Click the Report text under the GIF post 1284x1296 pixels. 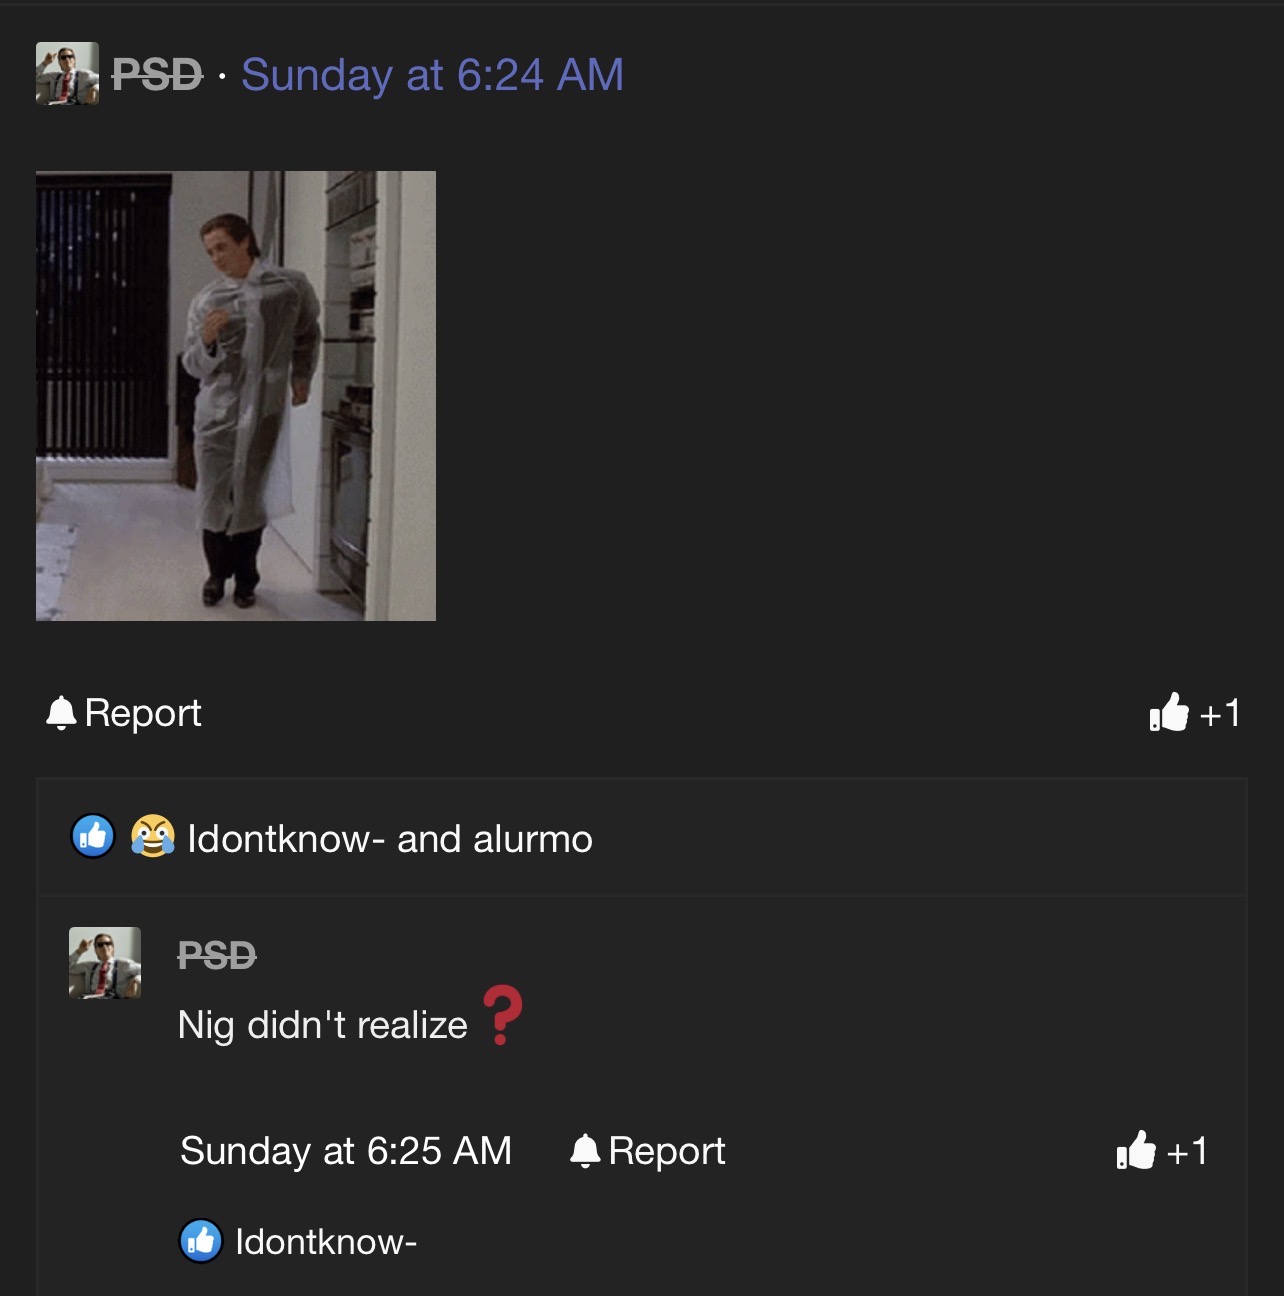143,713
